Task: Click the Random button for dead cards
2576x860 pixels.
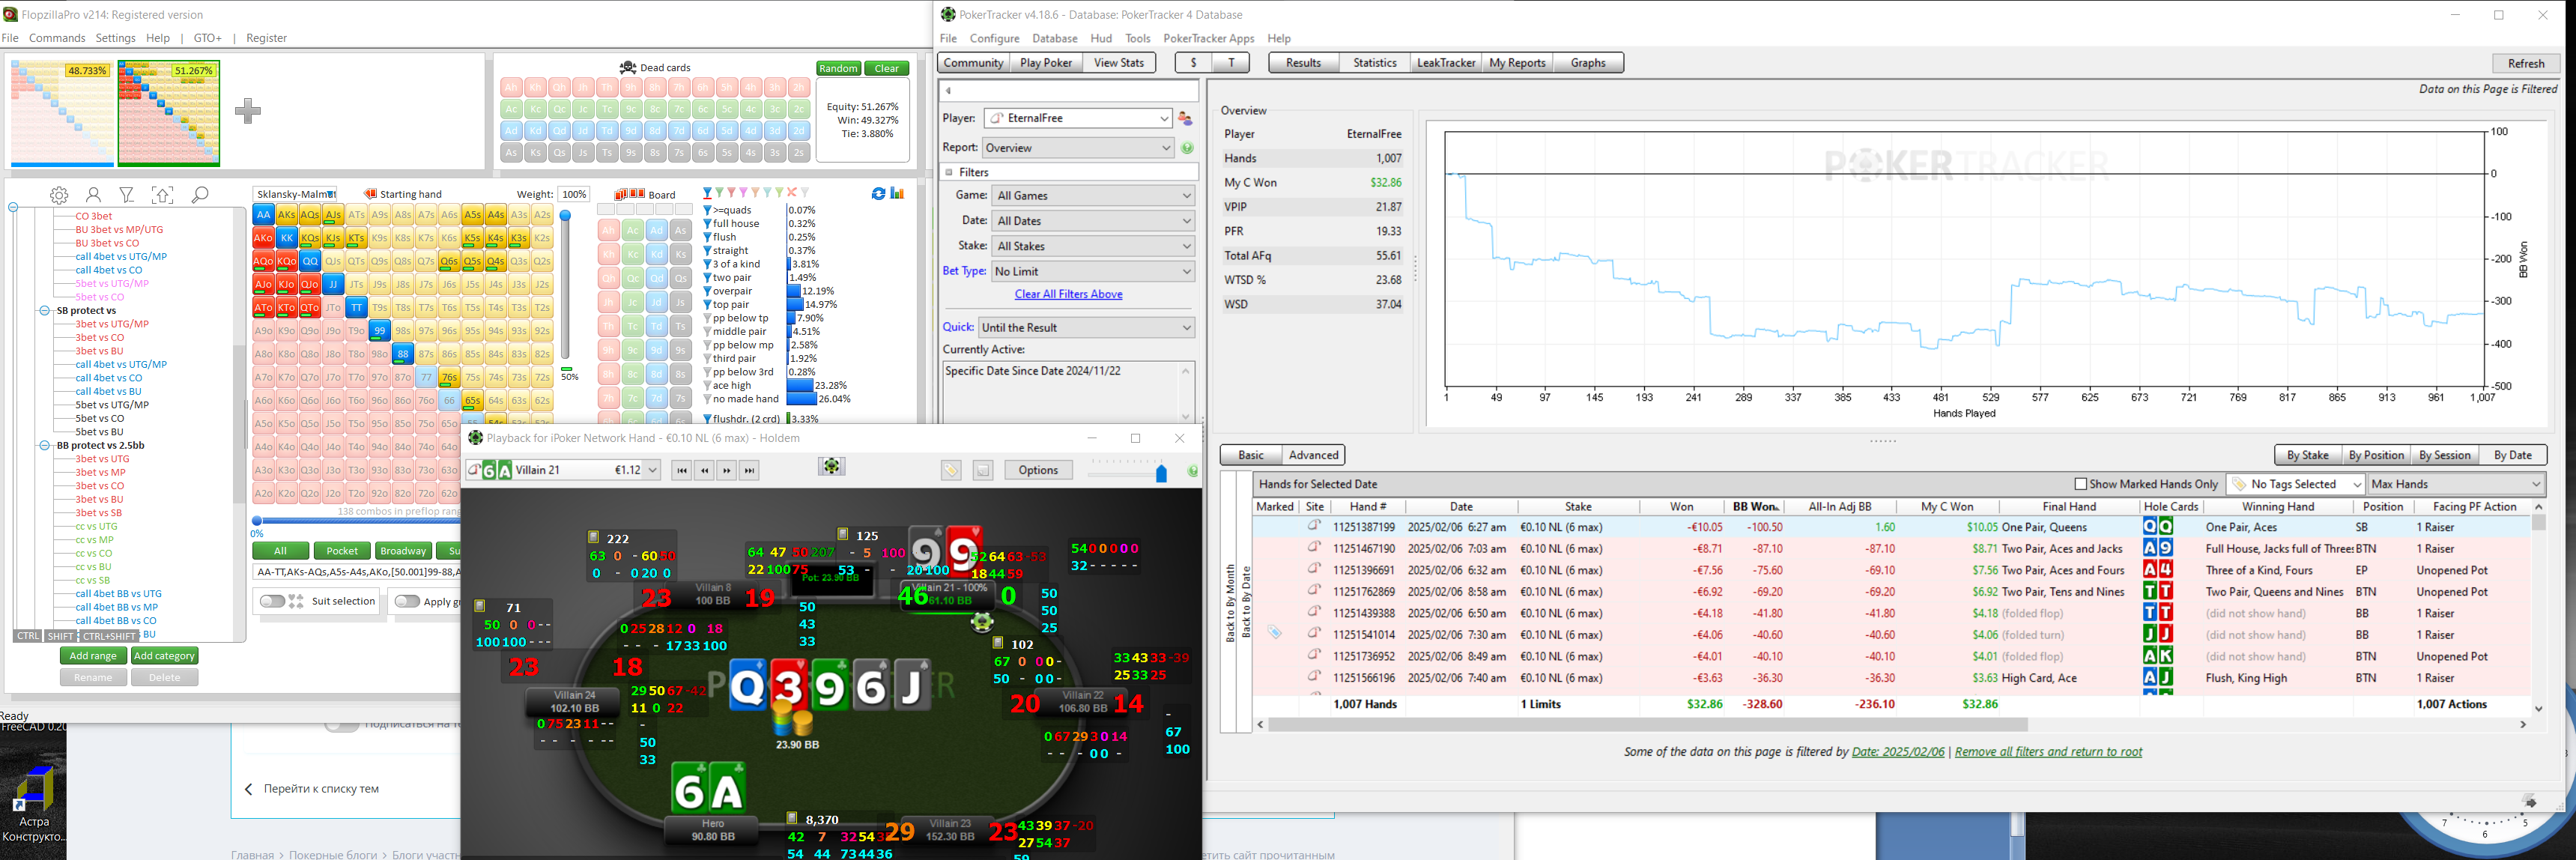Action: 838,68
